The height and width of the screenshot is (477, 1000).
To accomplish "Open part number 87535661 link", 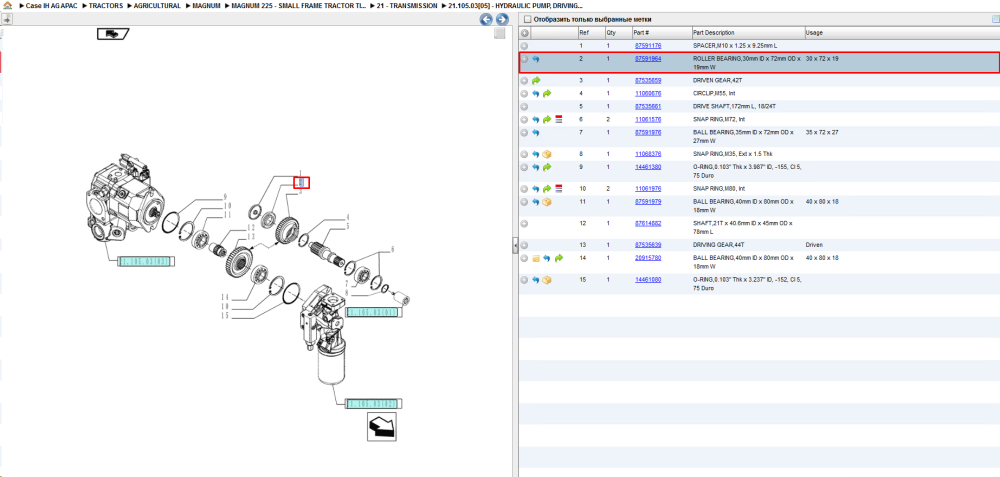I will [647, 106].
